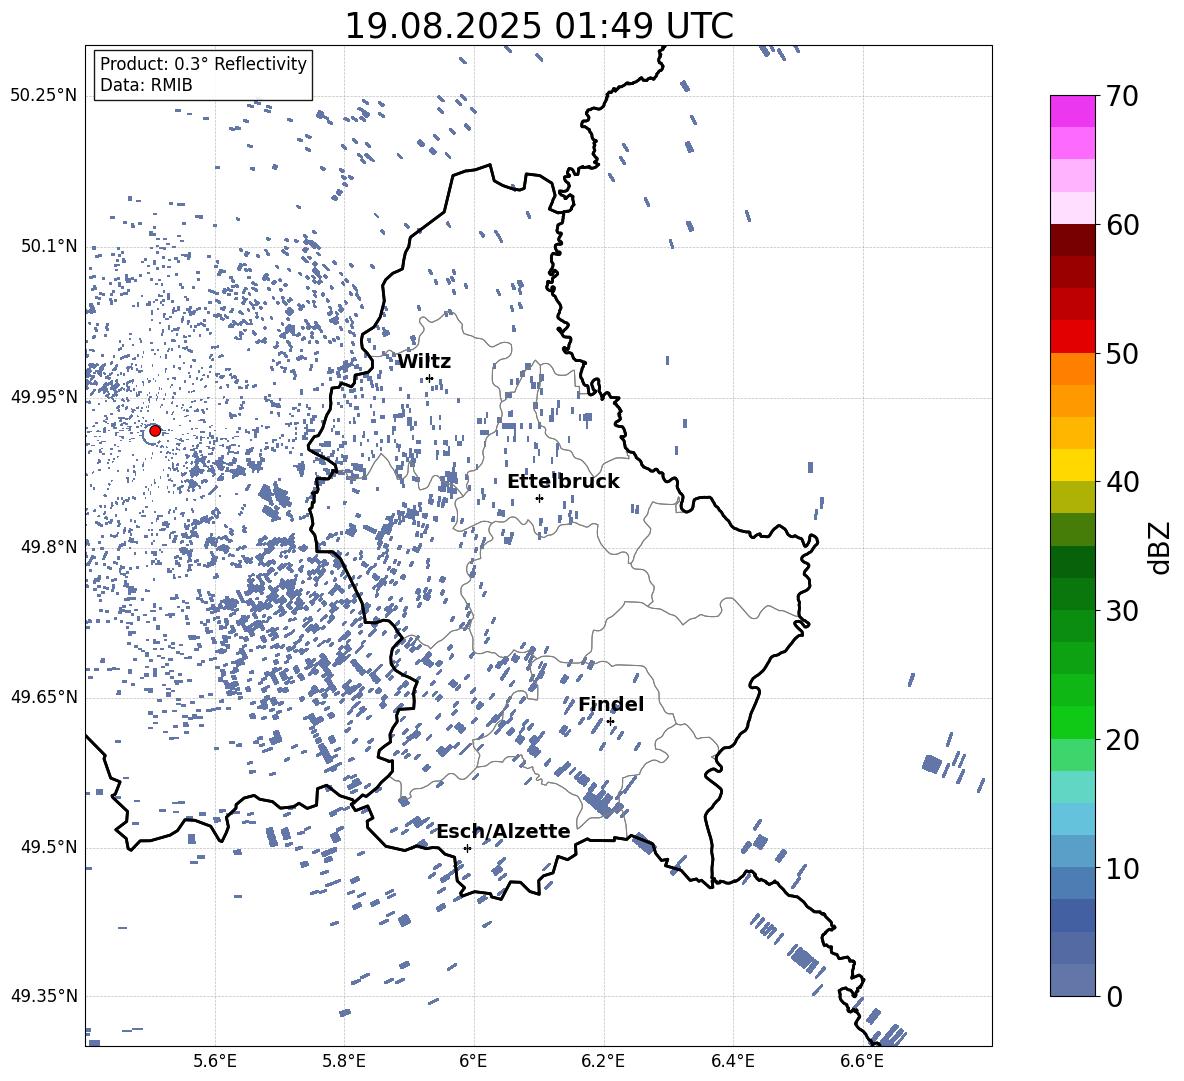Click the longitude label 6°E

click(473, 1061)
